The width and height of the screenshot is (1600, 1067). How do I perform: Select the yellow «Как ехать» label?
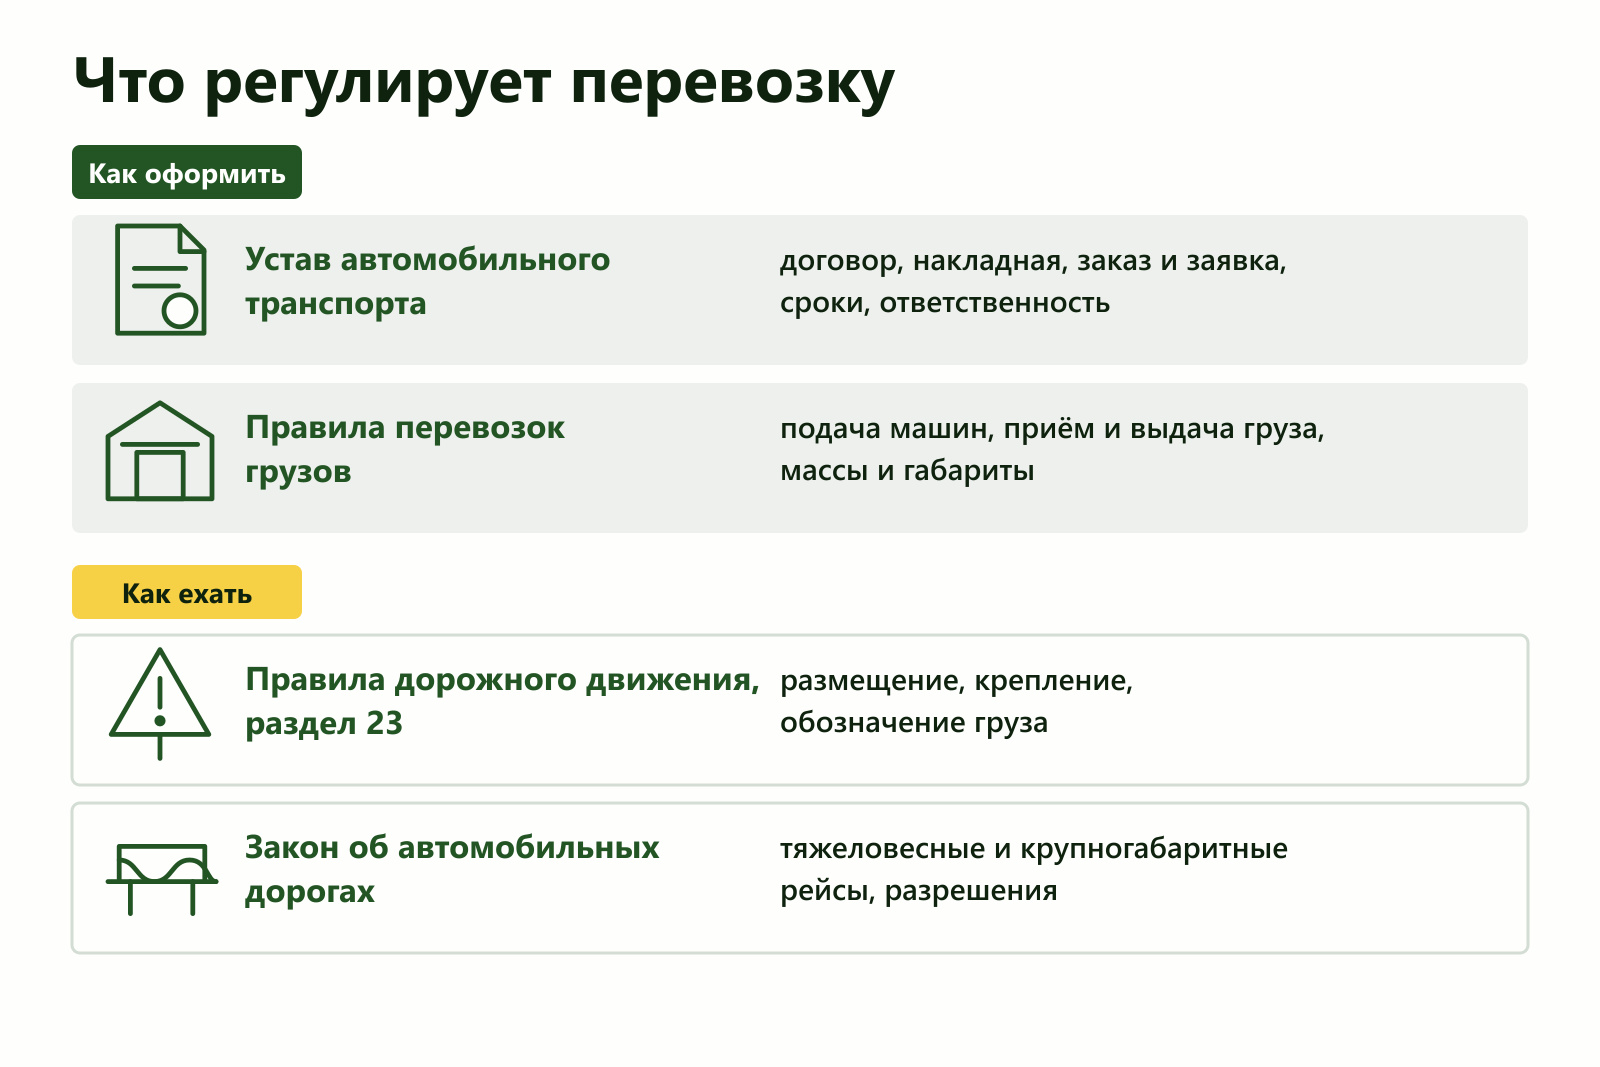pyautogui.click(x=187, y=592)
